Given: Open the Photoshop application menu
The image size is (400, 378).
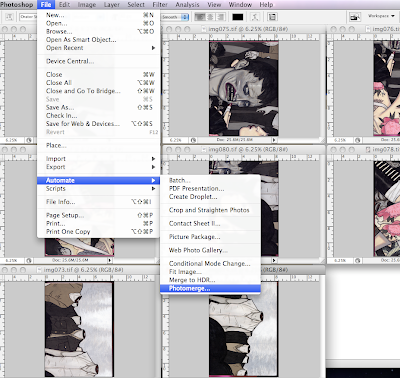Looking at the screenshot, I should [17, 5].
